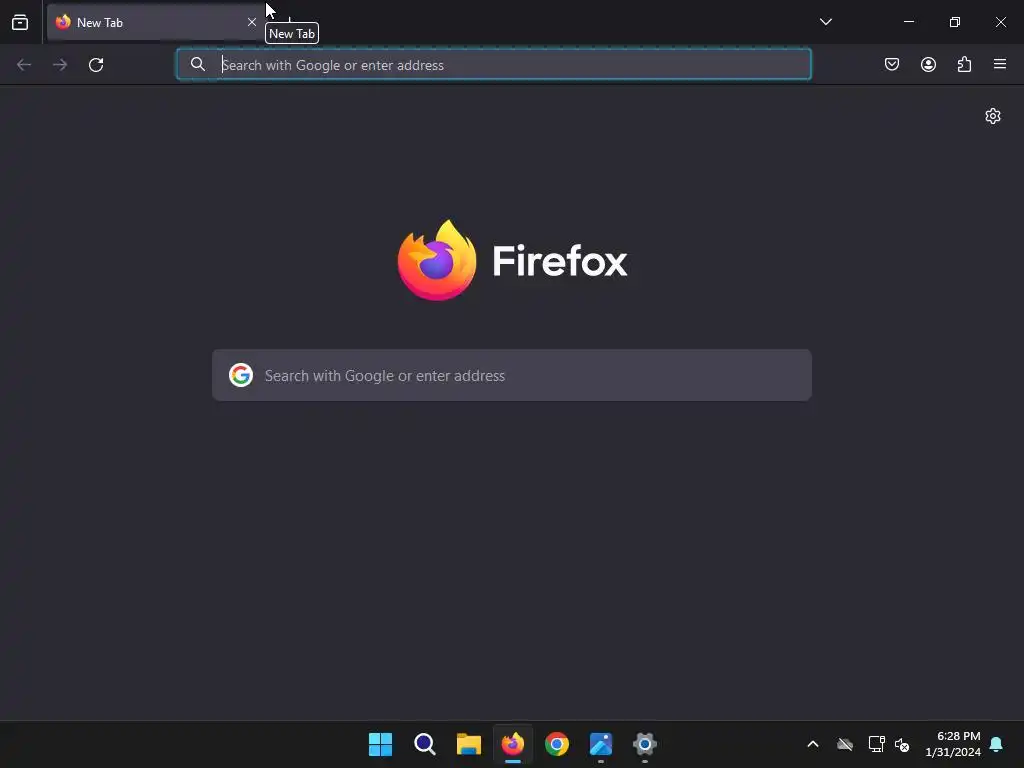Show hidden system tray icons

[813, 744]
